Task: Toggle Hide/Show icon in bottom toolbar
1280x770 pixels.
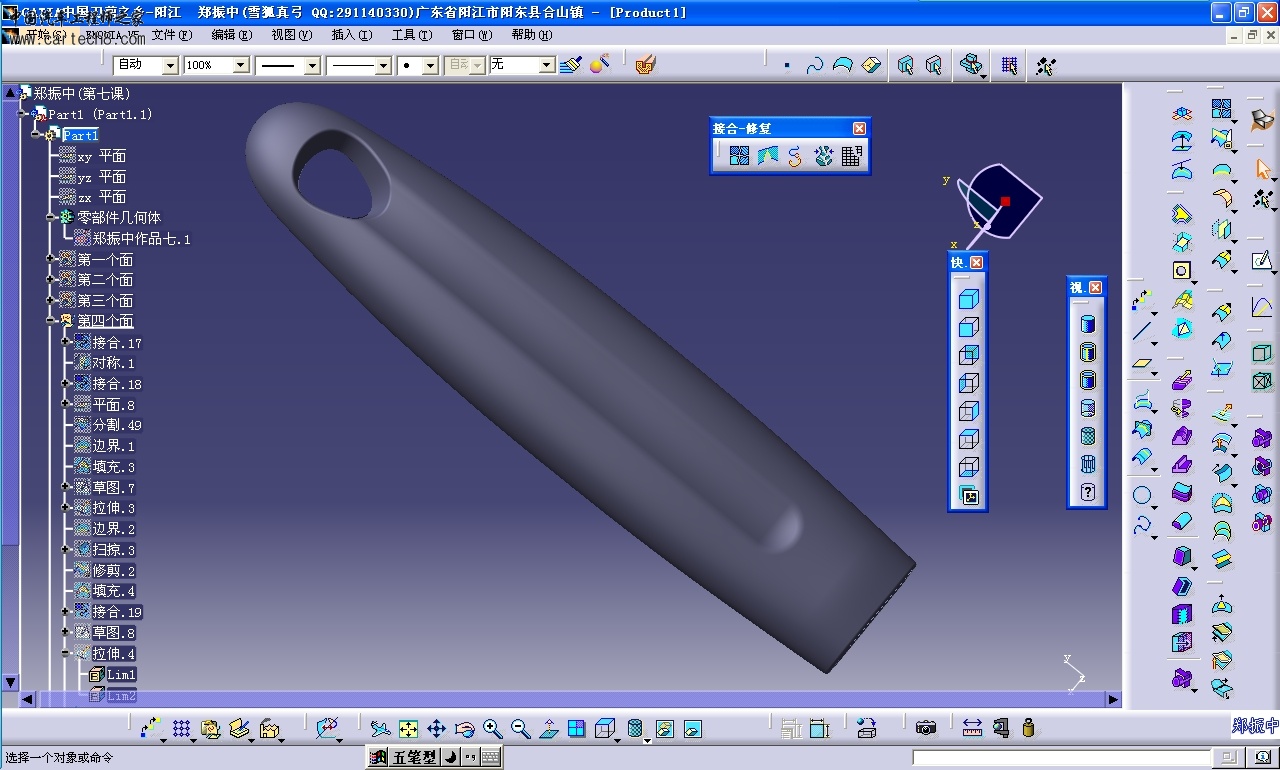Action: [664, 729]
